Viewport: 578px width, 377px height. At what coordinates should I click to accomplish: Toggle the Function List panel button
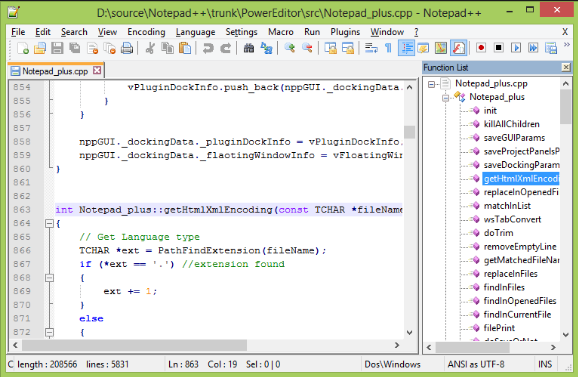tap(458, 48)
